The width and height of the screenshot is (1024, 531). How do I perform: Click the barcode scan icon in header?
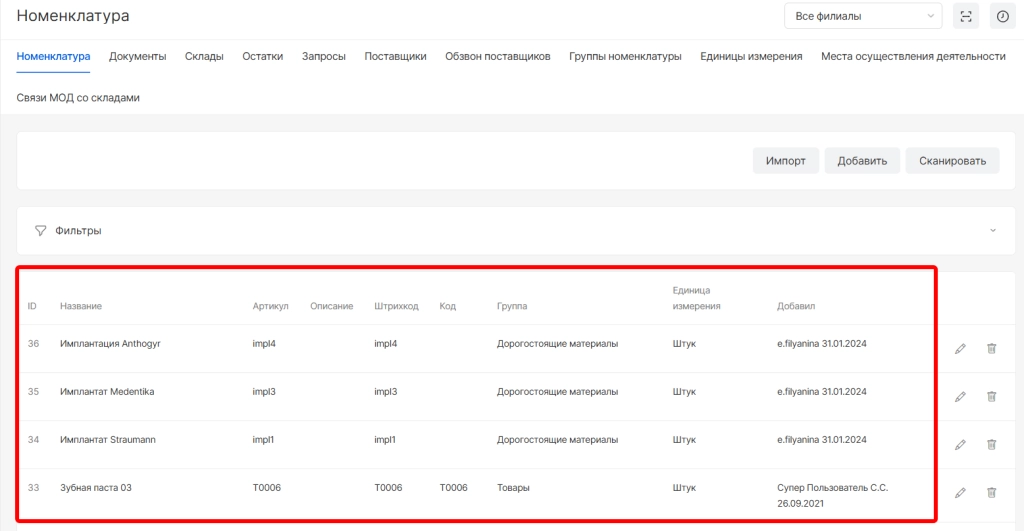click(x=966, y=16)
